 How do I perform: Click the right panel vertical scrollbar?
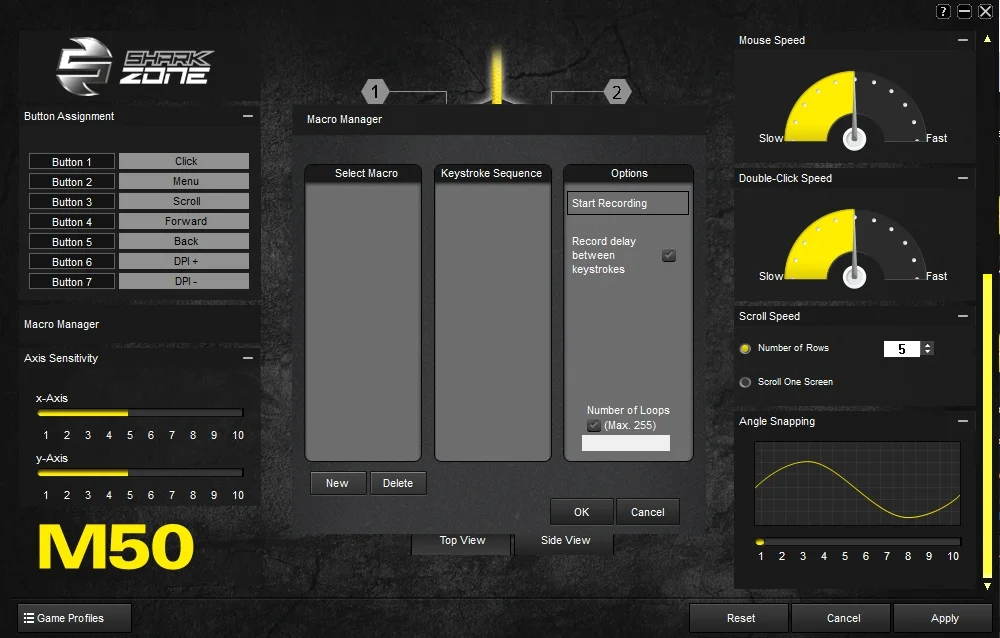tap(987, 426)
